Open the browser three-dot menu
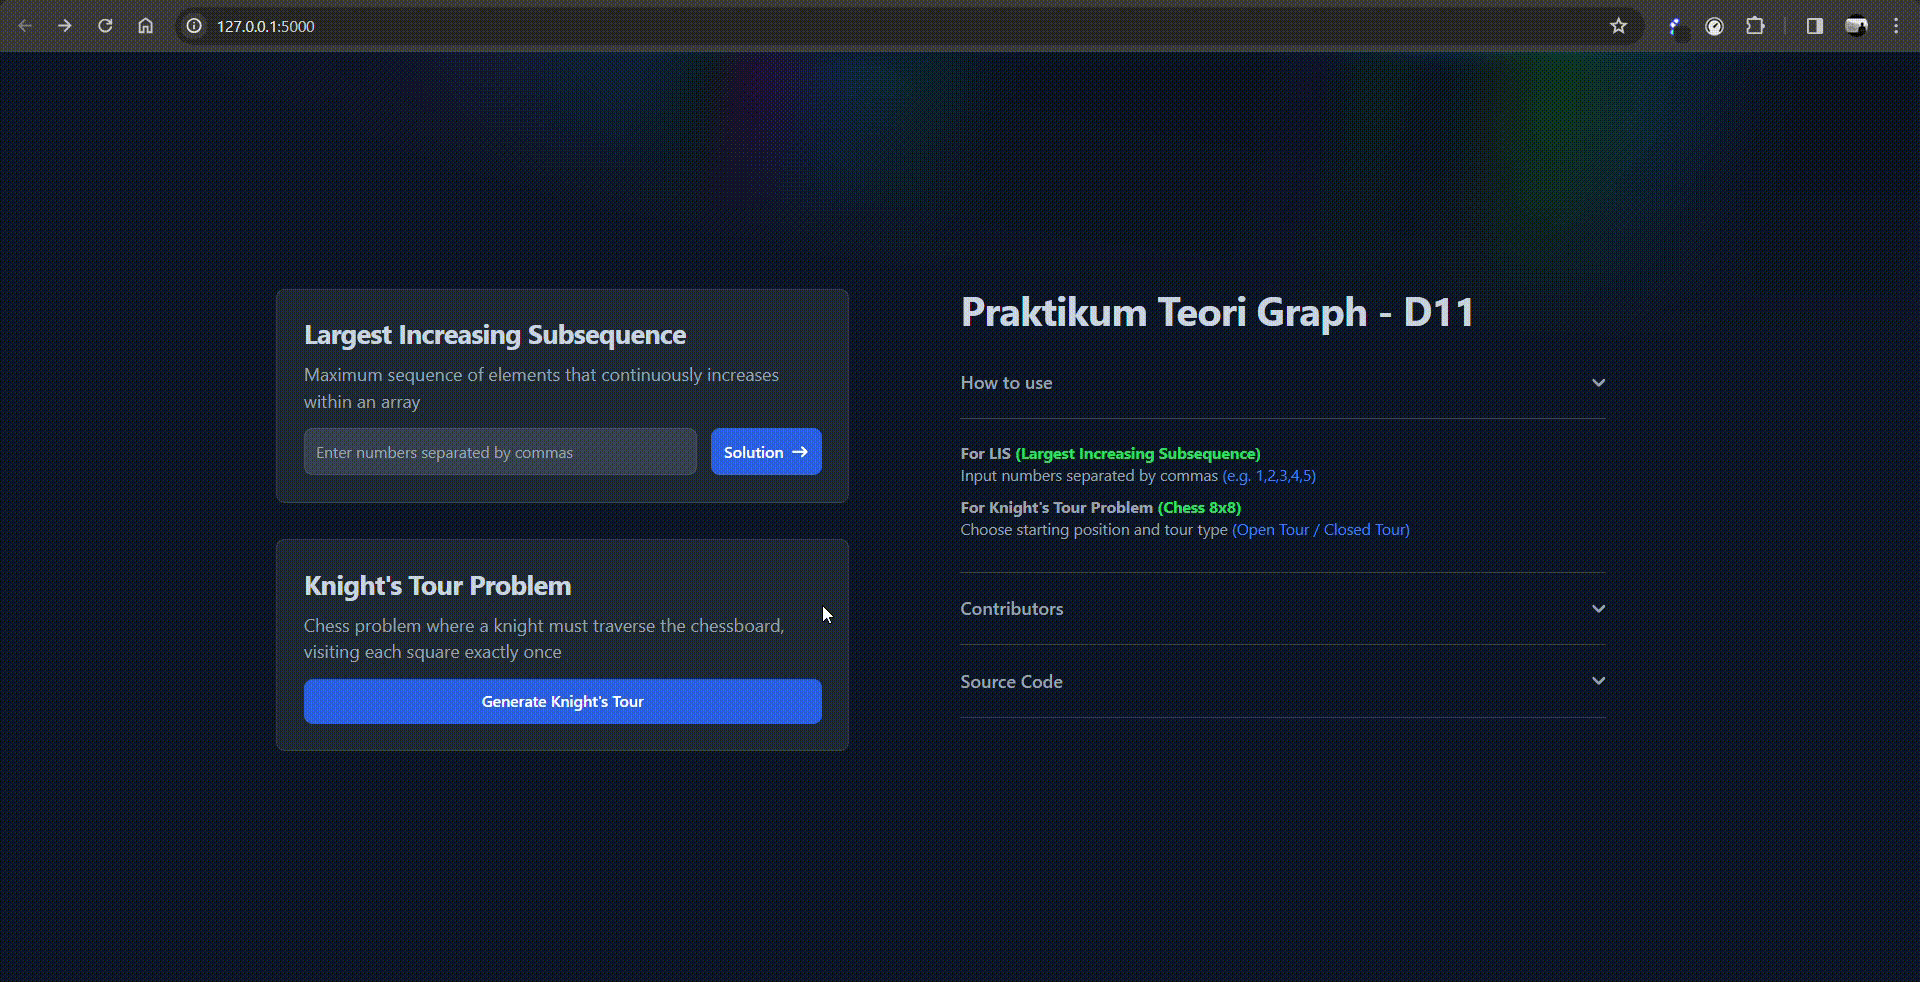Image resolution: width=1920 pixels, height=982 pixels. (x=1896, y=26)
